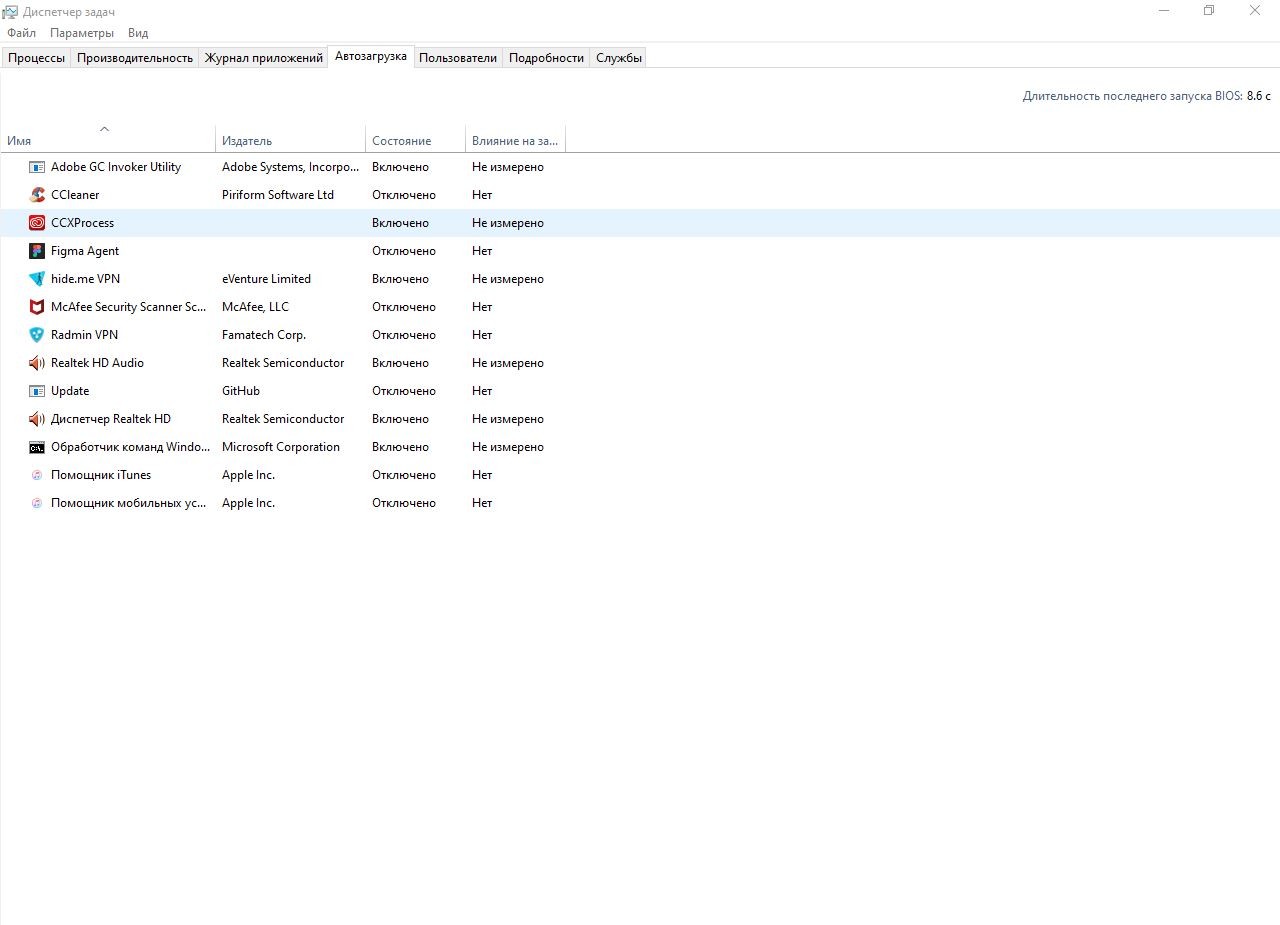Click the Piriform Software Ltd publisher cell
This screenshot has width=1280, height=925.
[278, 195]
